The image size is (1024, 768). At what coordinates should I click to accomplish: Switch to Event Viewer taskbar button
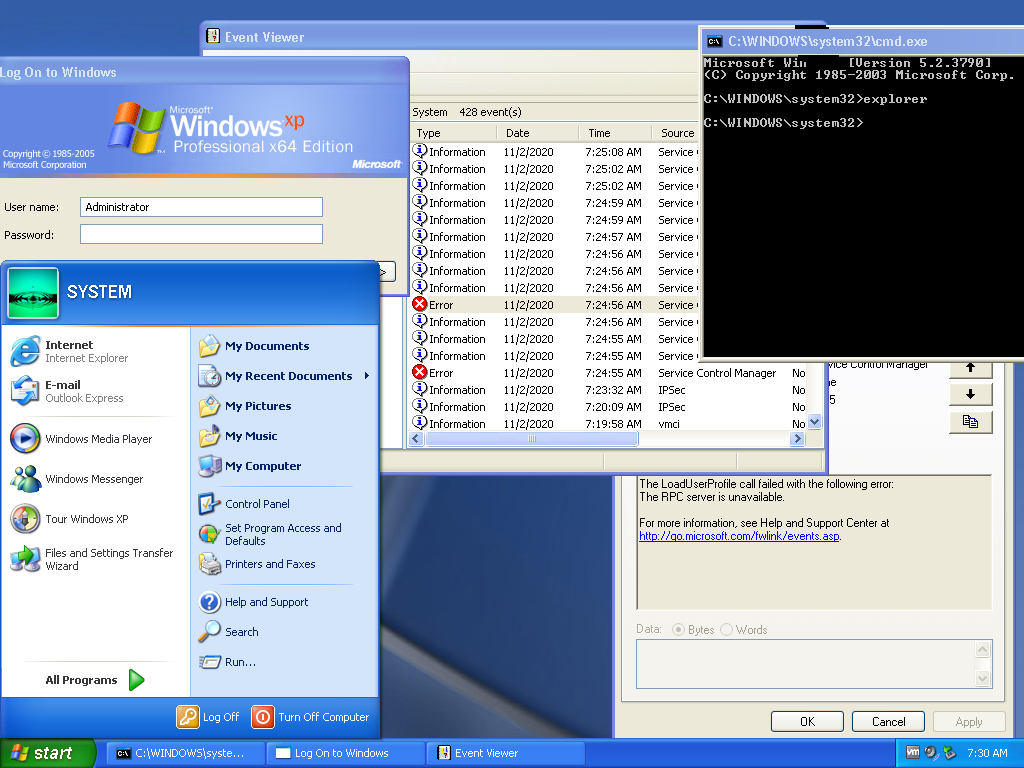[x=505, y=753]
